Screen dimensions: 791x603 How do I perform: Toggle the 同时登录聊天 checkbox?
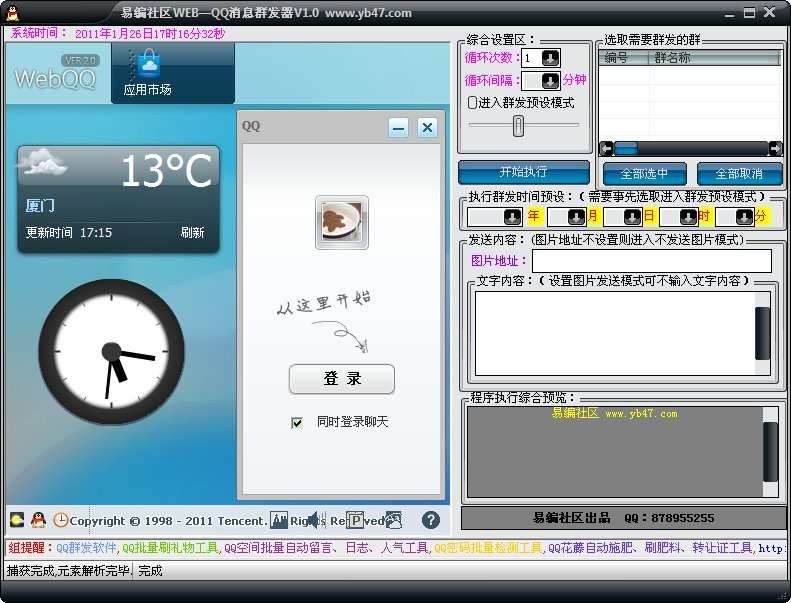[297, 422]
